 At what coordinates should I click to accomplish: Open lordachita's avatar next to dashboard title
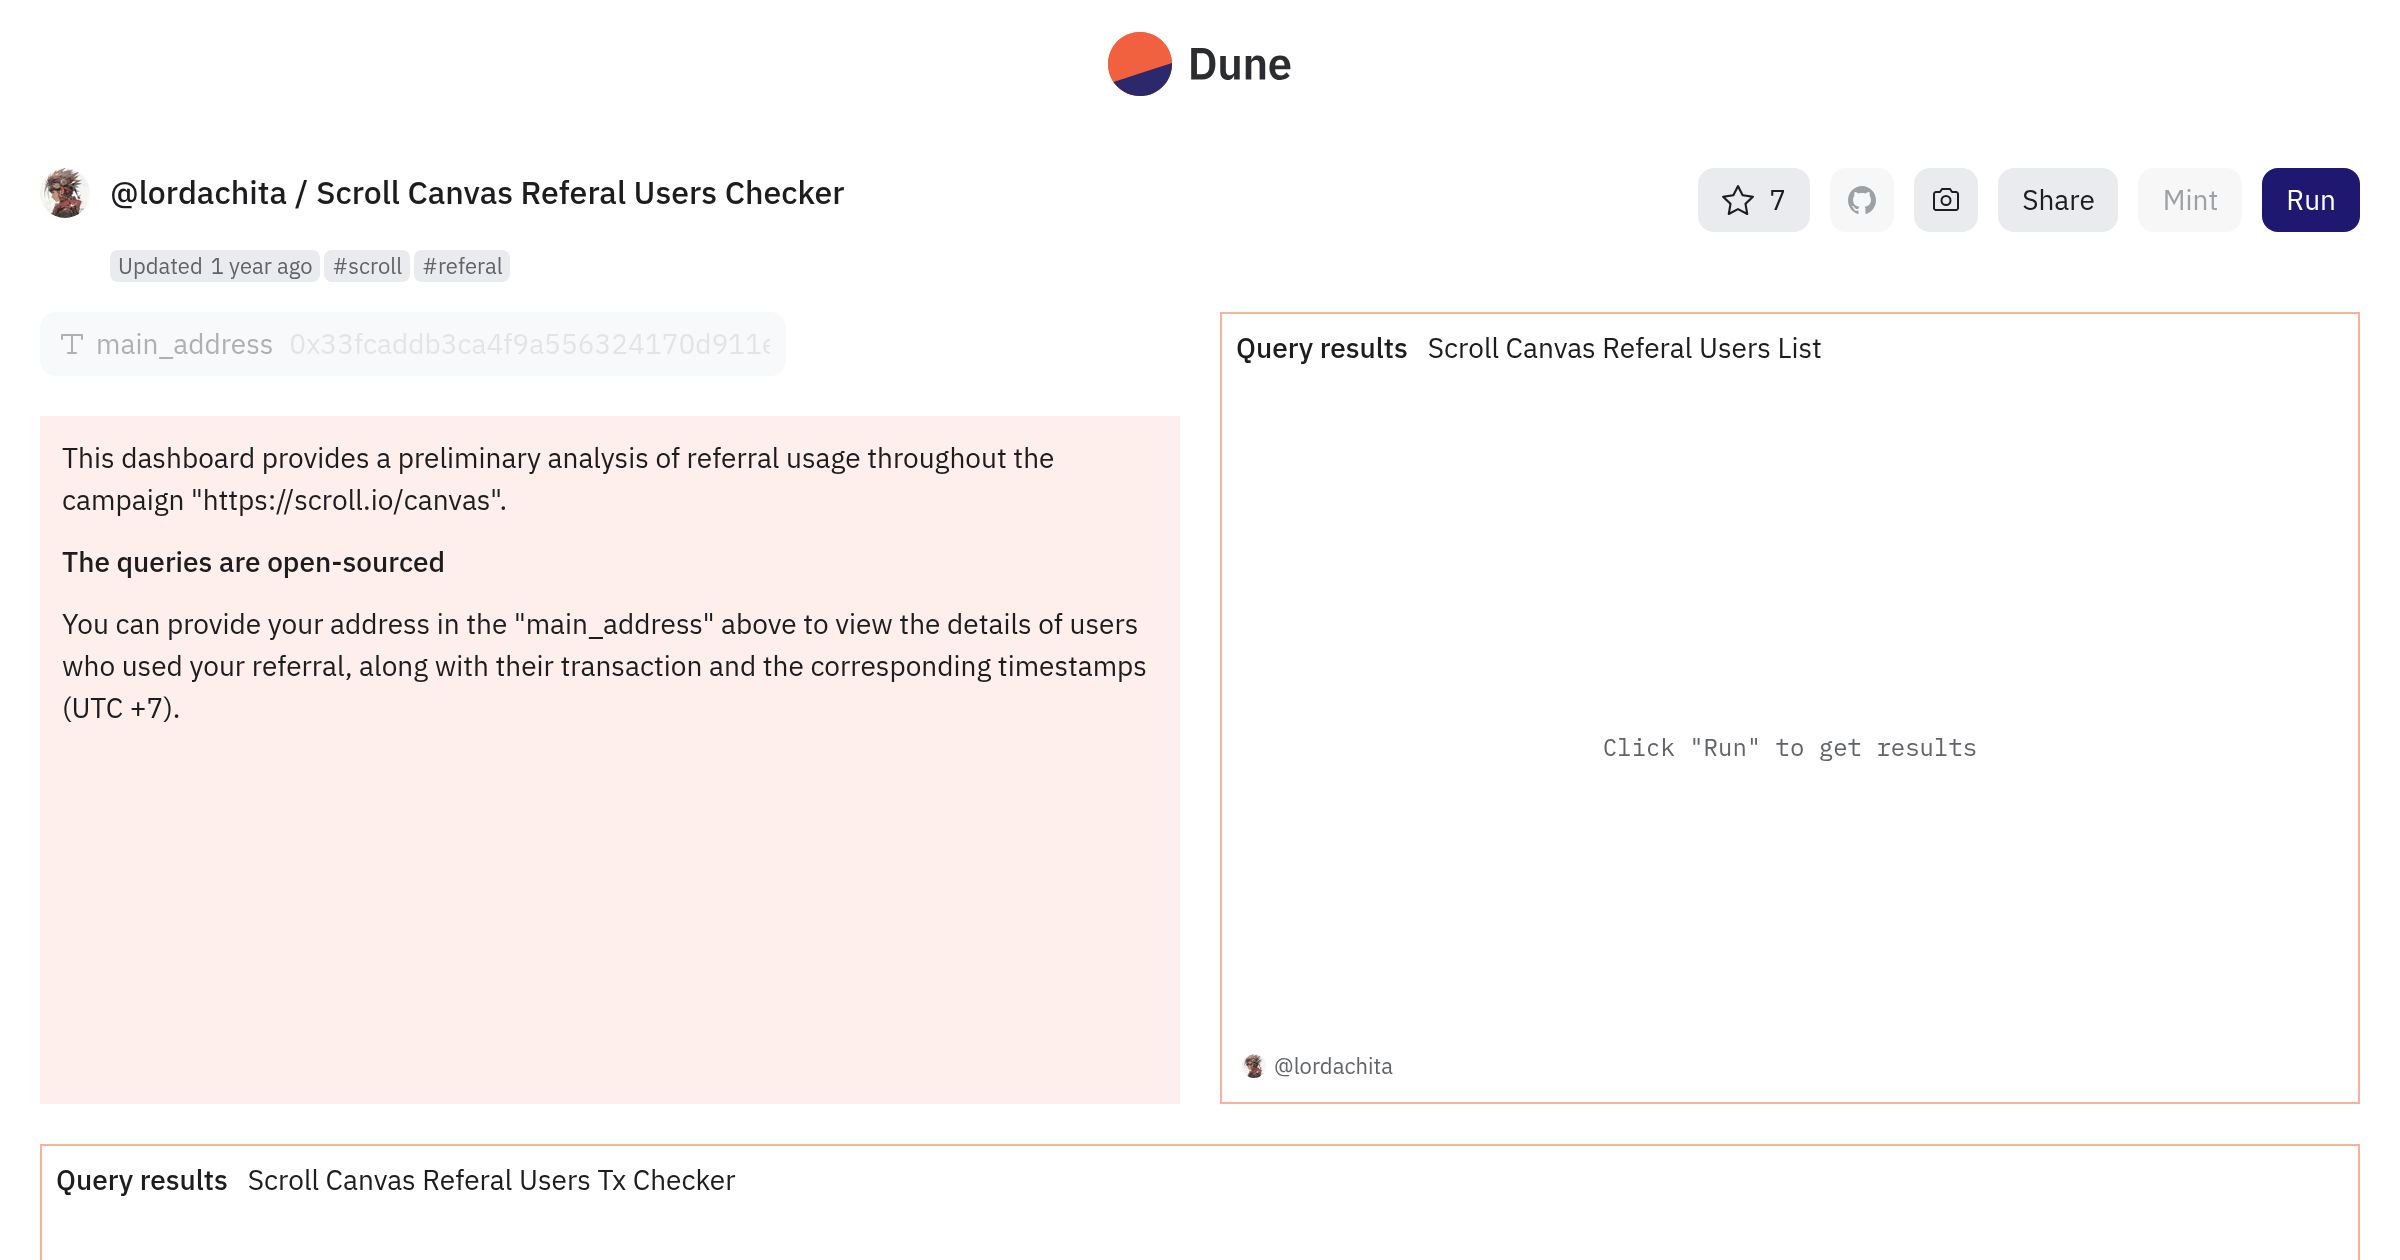pos(65,193)
